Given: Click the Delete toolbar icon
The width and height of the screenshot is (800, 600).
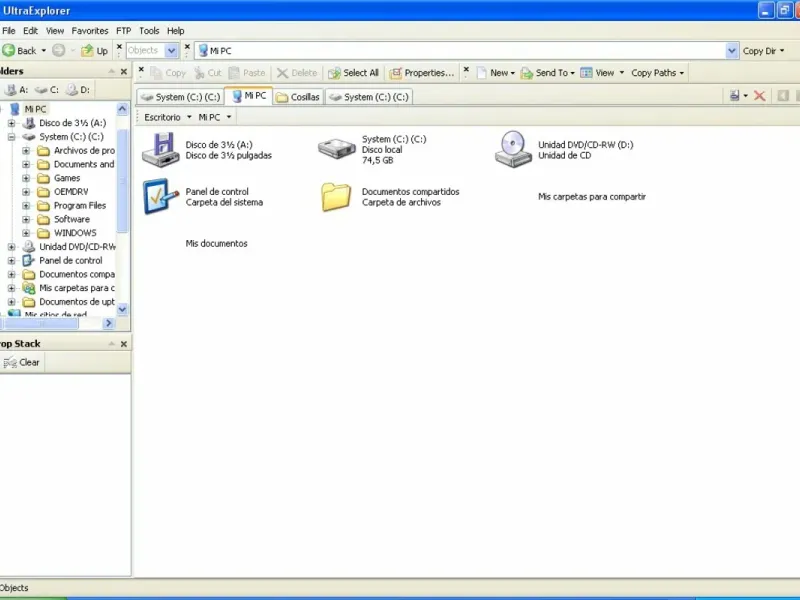Looking at the screenshot, I should click(282, 73).
